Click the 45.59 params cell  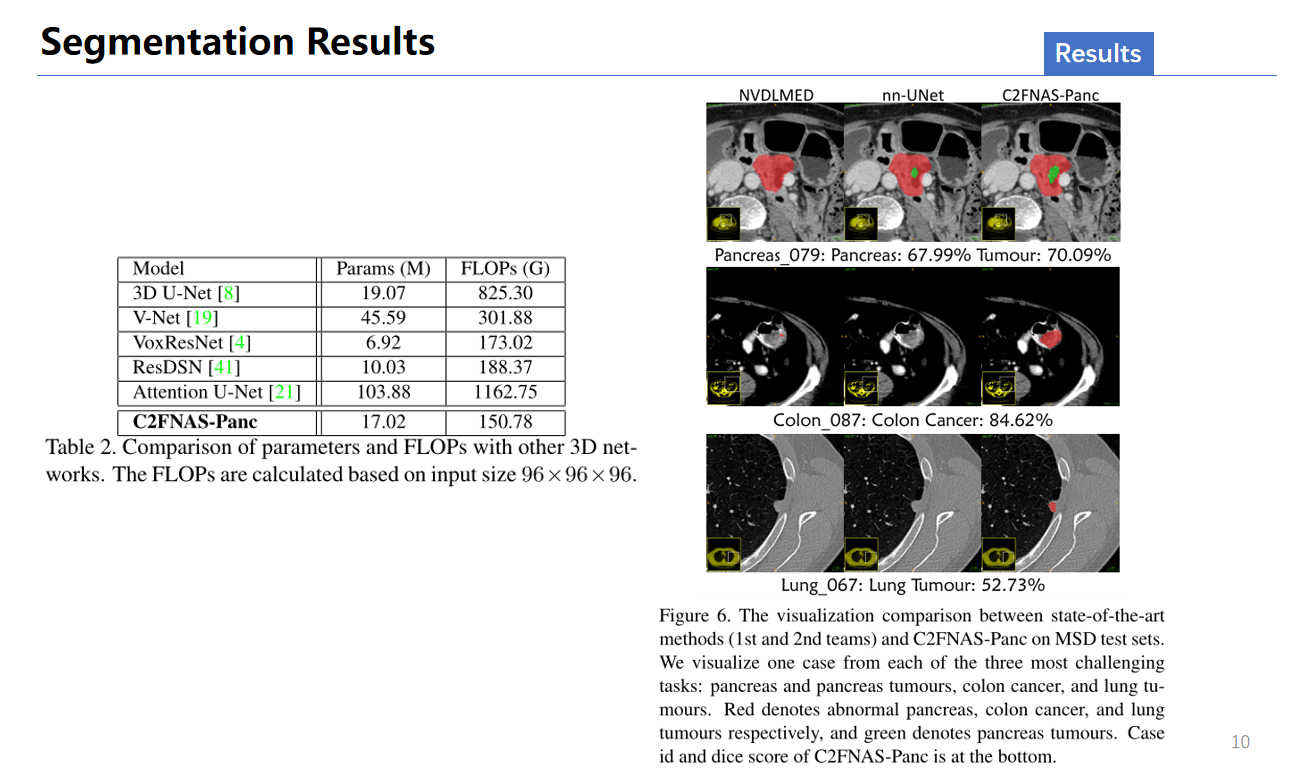383,318
